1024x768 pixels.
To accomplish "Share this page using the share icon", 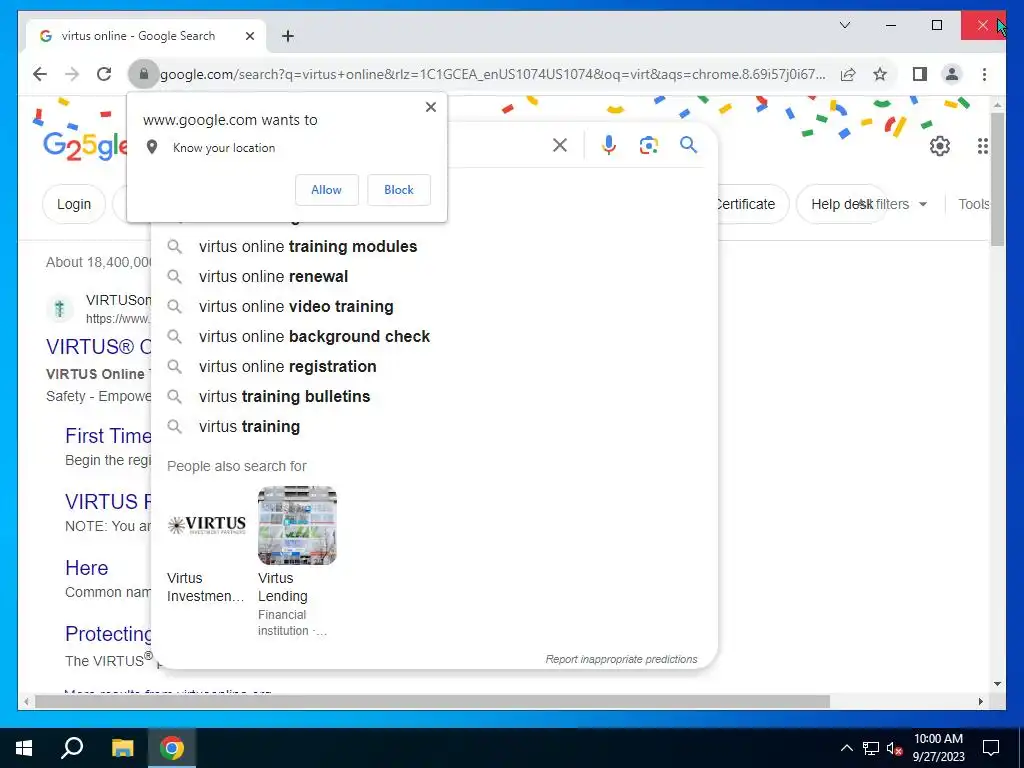I will pyautogui.click(x=848, y=74).
